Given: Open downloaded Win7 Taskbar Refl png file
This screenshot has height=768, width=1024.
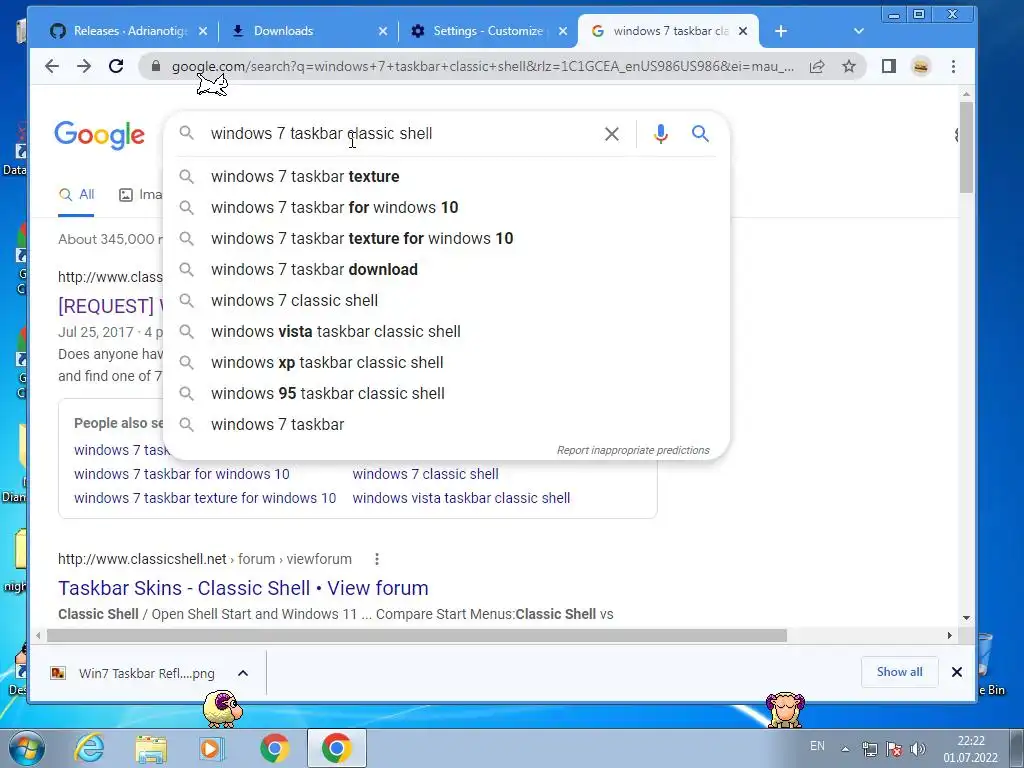Looking at the screenshot, I should pyautogui.click(x=133, y=673).
